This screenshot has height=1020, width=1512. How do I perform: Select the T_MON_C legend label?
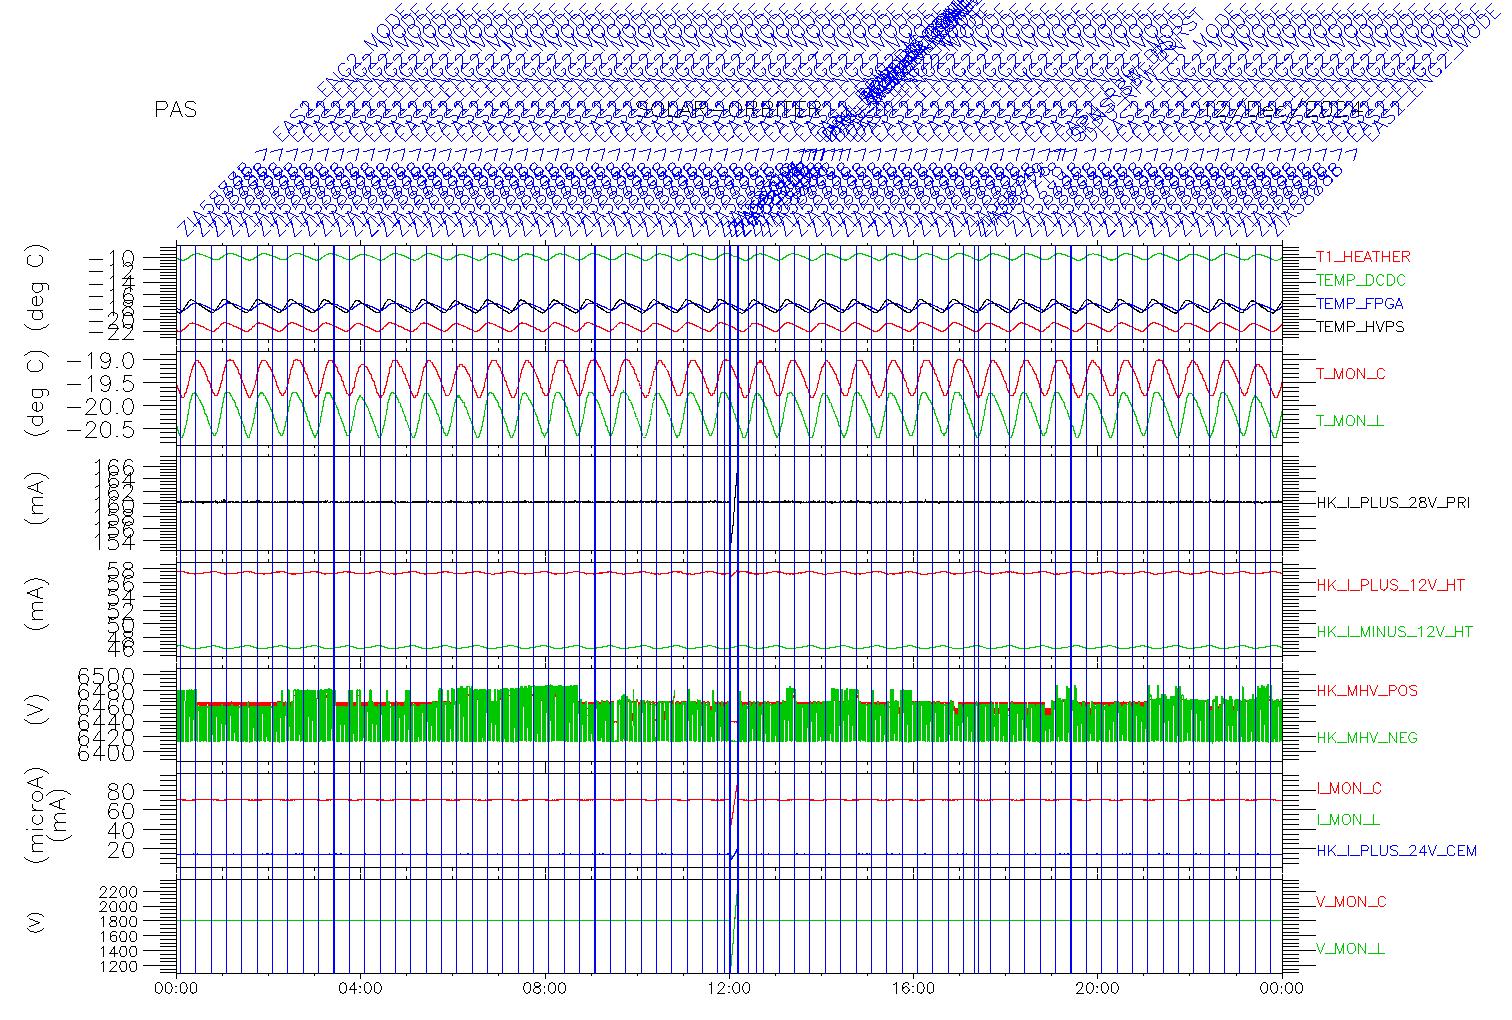point(1351,374)
